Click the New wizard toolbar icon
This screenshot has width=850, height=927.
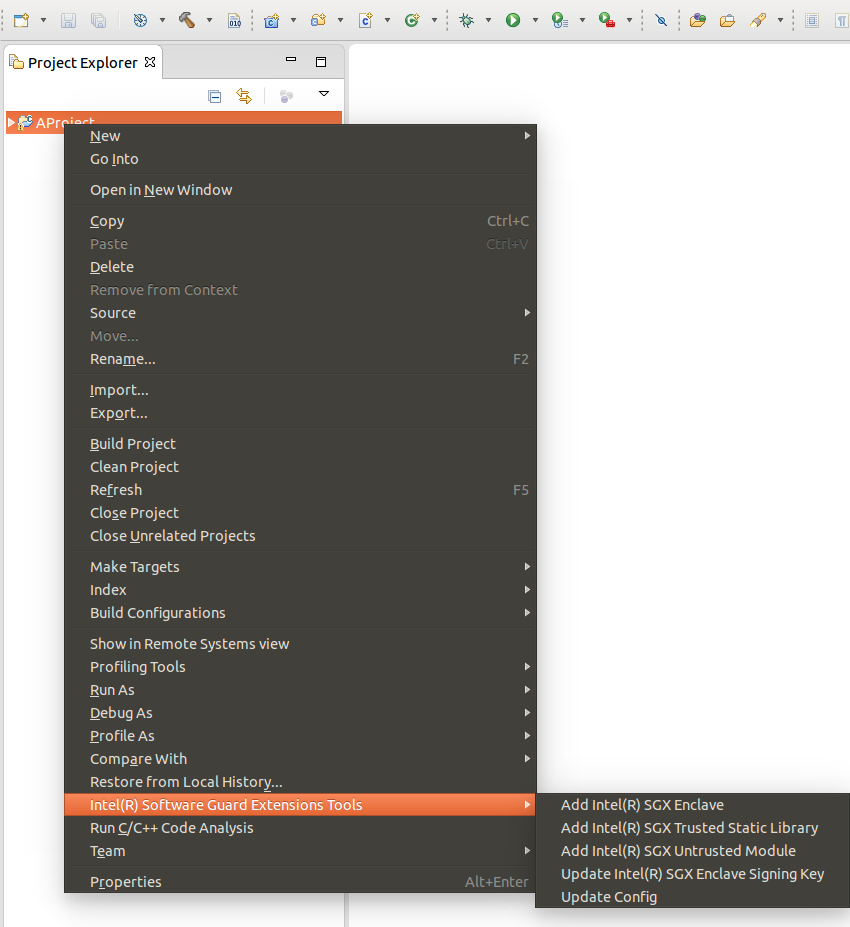click(x=21, y=20)
